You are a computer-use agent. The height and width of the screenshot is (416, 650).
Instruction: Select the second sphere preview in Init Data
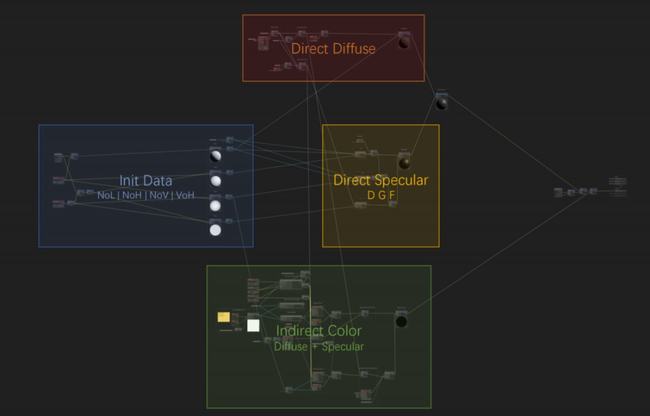[215, 181]
